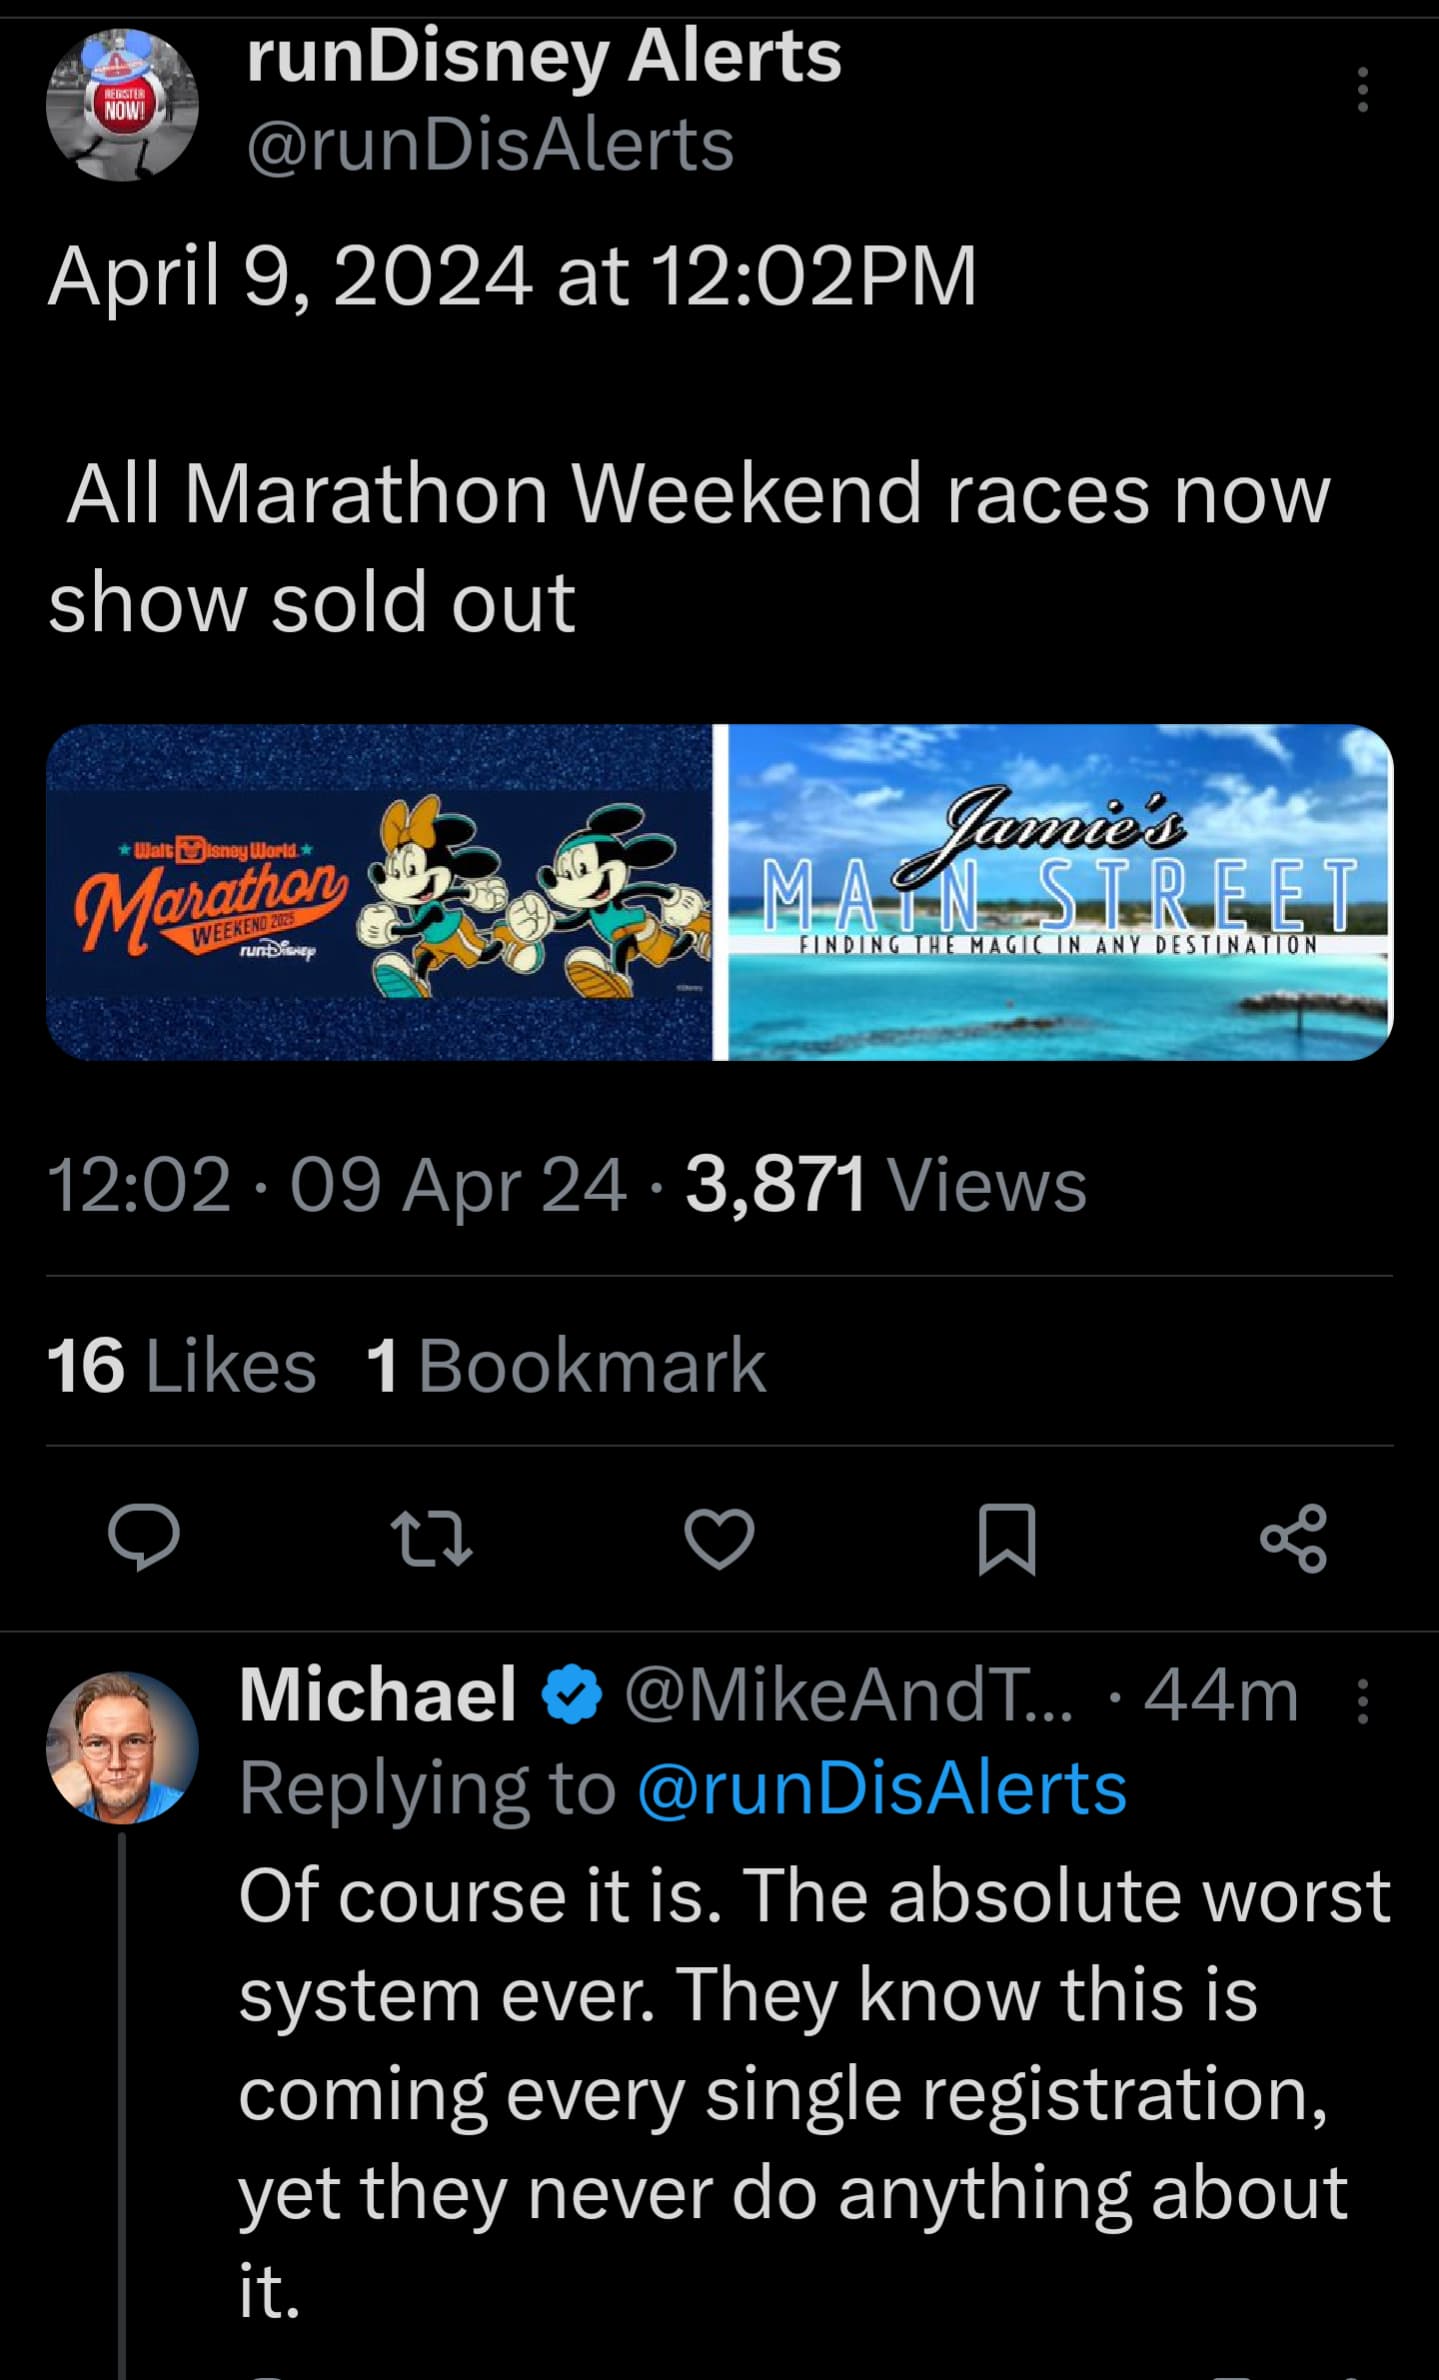This screenshot has width=1439, height=2380.
Task: Like the tweet with heart icon
Action: pos(719,1538)
